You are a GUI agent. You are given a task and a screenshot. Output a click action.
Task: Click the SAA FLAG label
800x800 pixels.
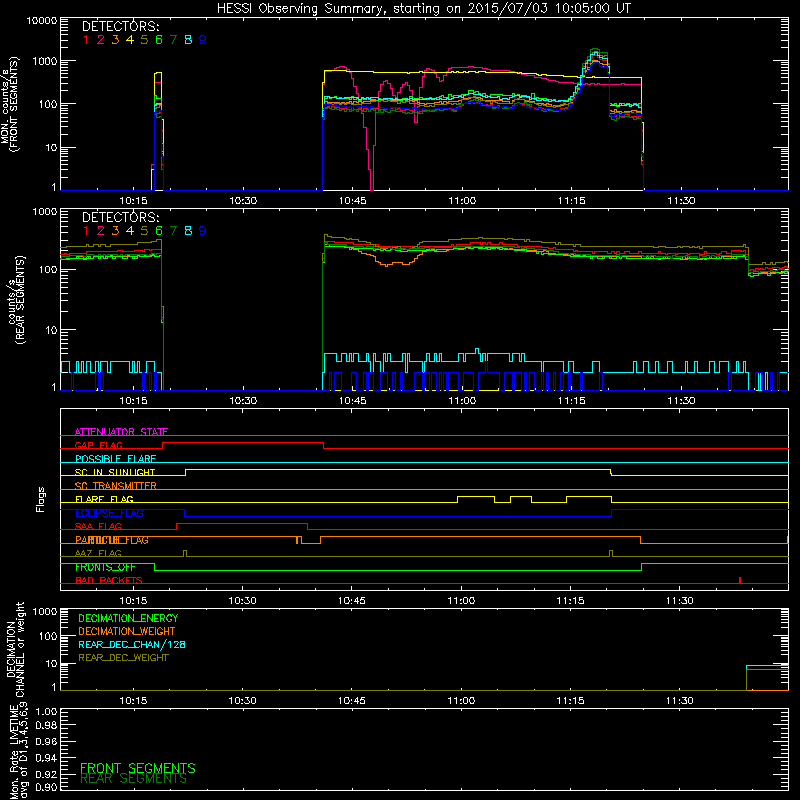point(98,527)
